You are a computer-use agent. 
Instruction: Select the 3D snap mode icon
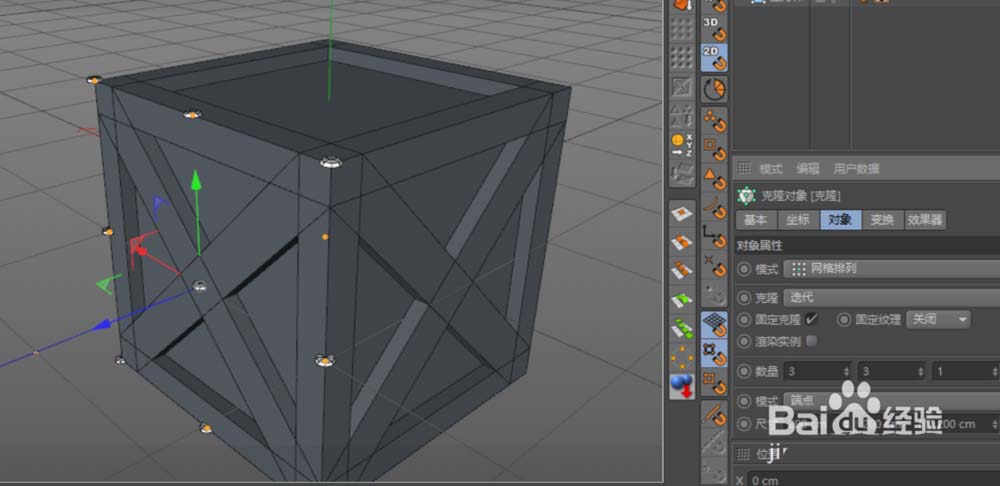[x=714, y=28]
